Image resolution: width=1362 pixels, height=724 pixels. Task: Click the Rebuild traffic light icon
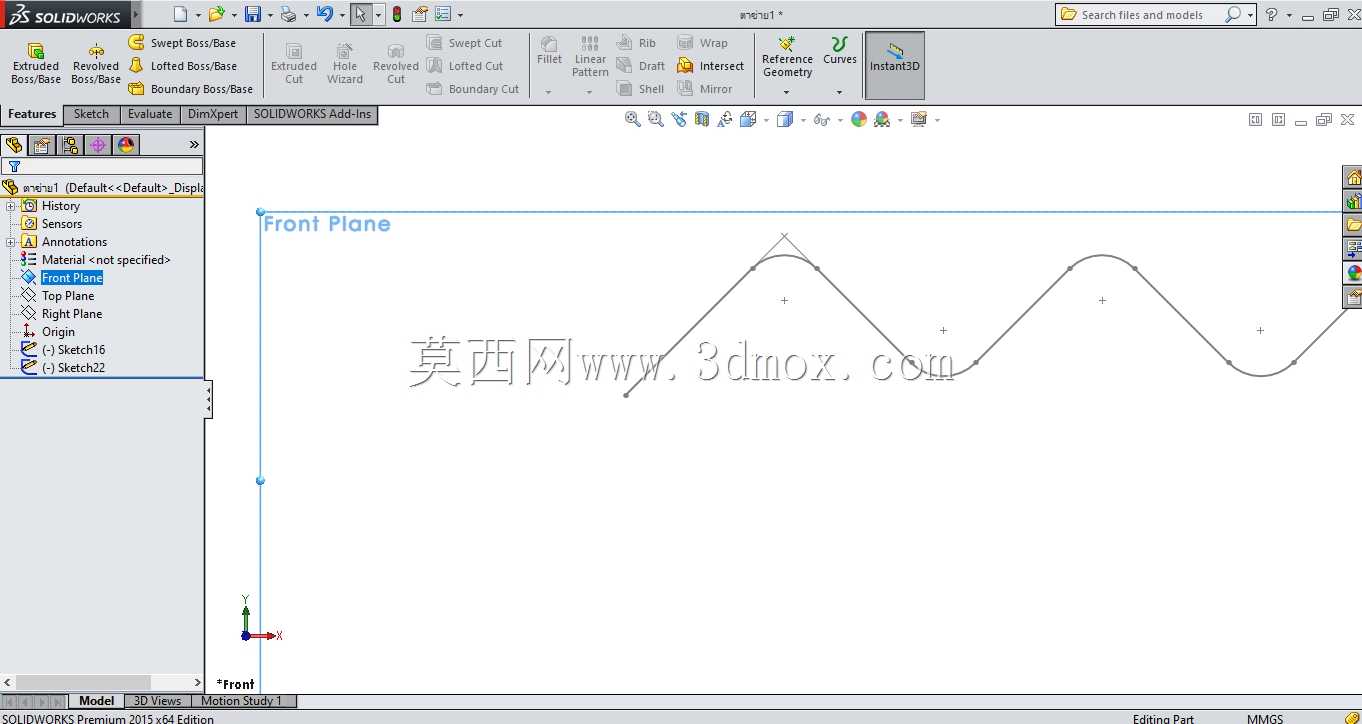pyautogui.click(x=397, y=14)
